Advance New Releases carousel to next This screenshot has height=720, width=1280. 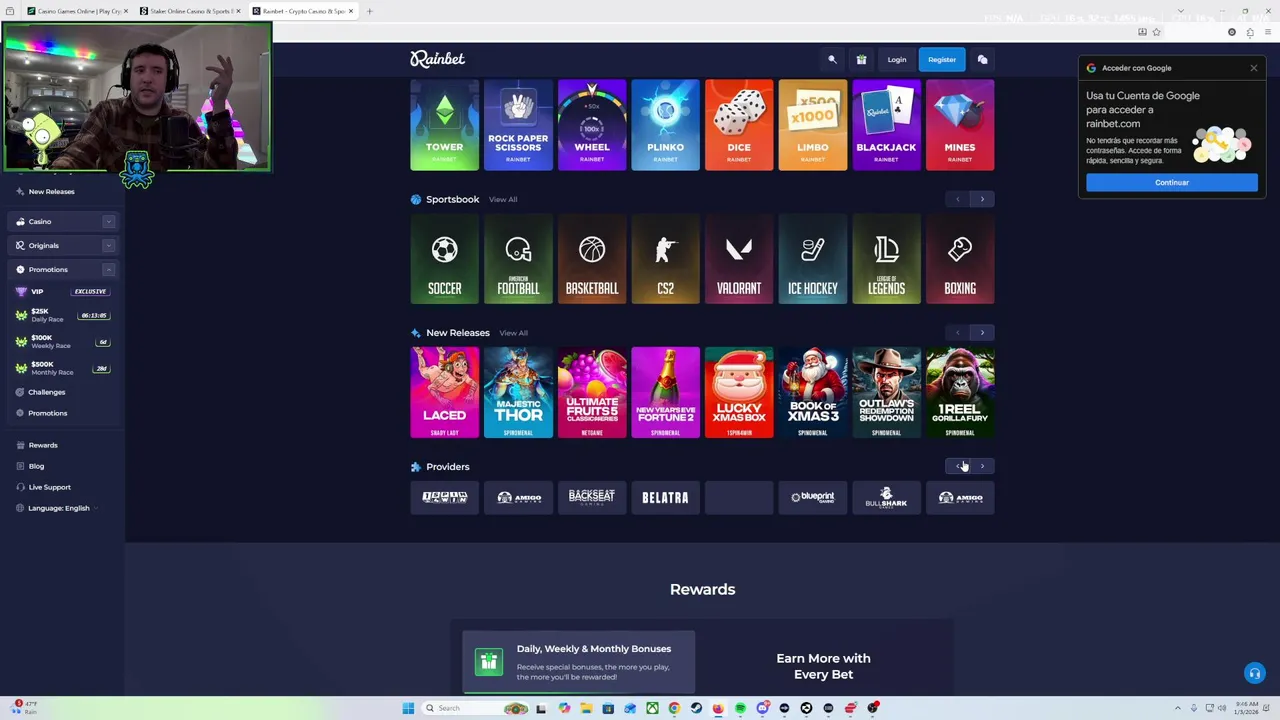pyautogui.click(x=982, y=332)
